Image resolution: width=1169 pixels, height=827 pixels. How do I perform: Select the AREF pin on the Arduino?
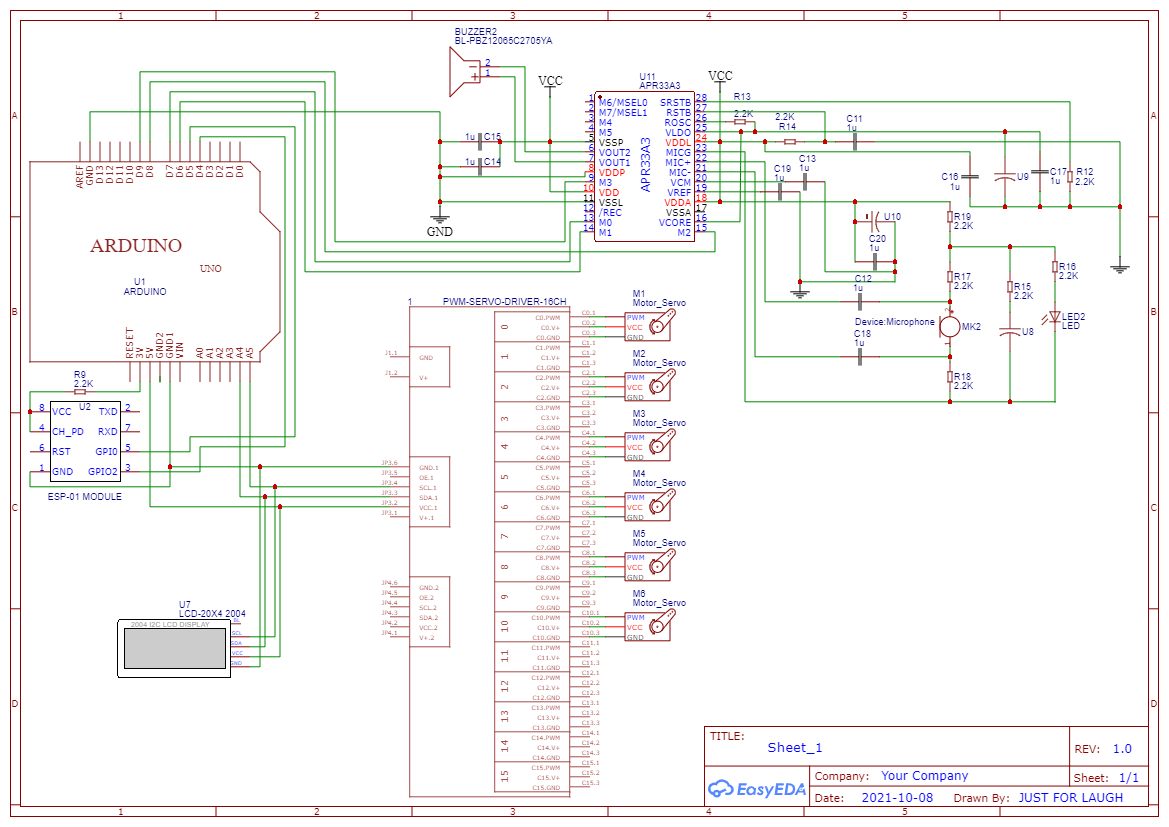(x=81, y=176)
